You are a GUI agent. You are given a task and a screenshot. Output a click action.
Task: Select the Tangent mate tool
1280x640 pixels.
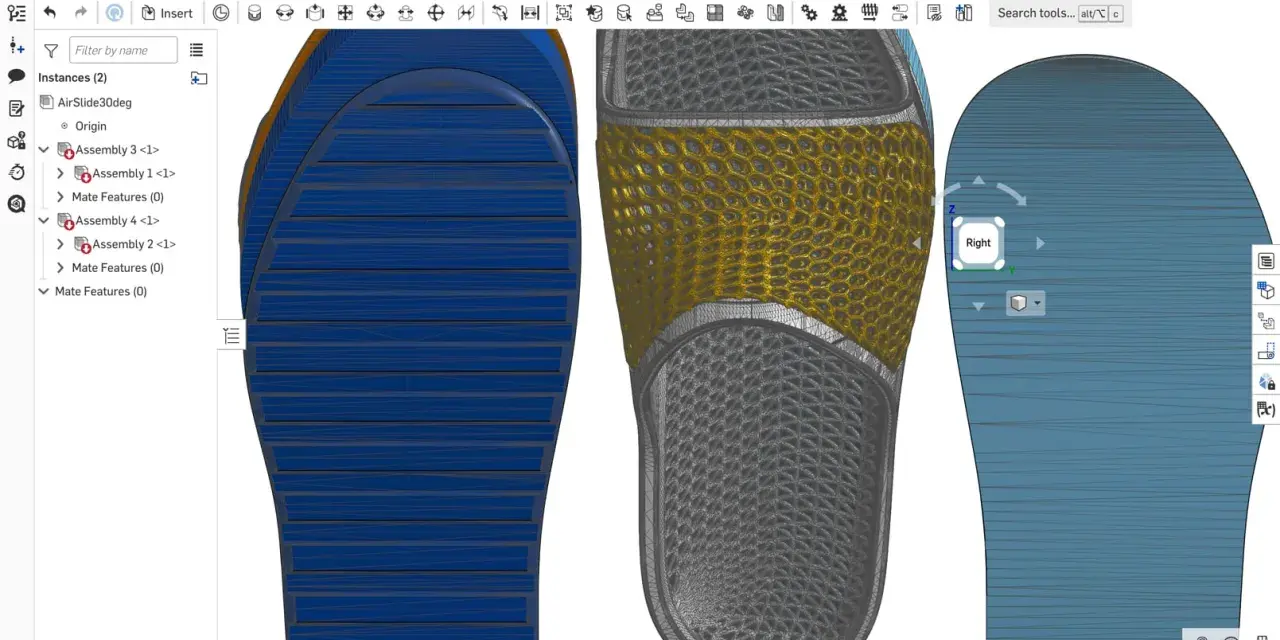point(500,13)
